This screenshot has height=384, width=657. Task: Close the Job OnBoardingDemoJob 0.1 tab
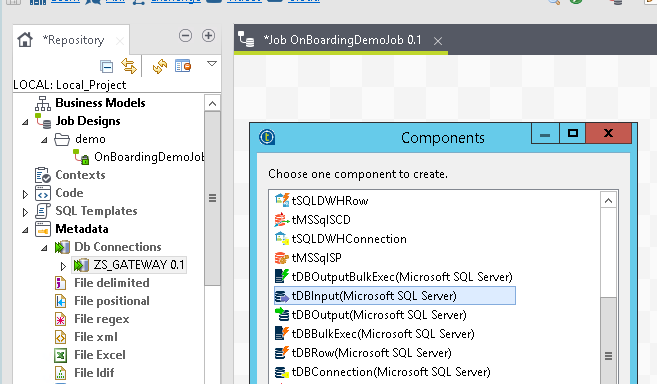(x=438, y=41)
